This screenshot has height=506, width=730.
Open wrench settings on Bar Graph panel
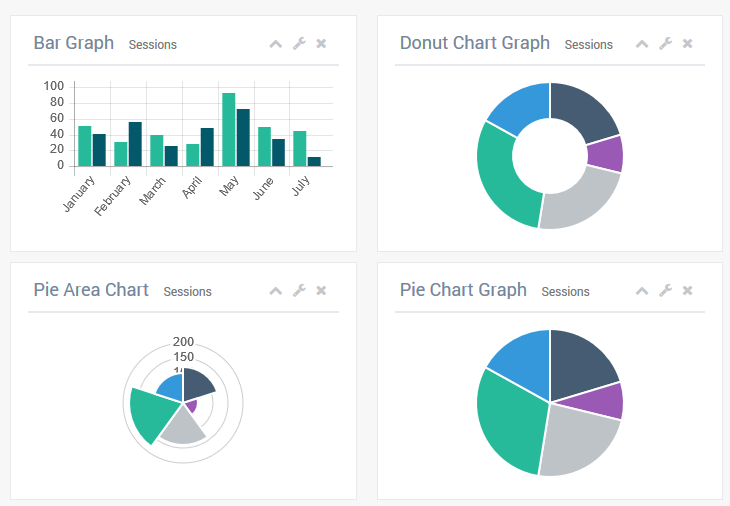(x=298, y=44)
